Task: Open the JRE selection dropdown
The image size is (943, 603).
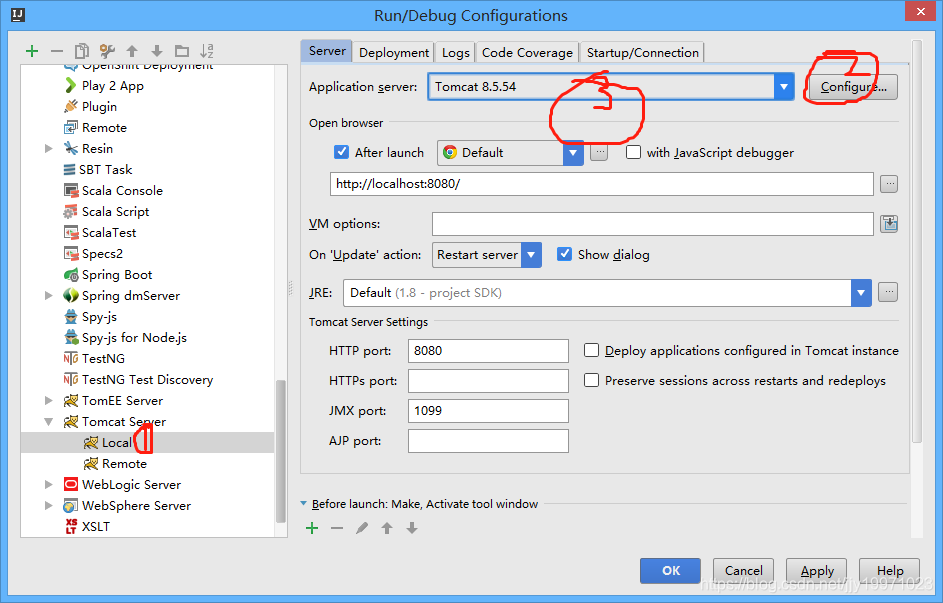Action: click(x=861, y=293)
